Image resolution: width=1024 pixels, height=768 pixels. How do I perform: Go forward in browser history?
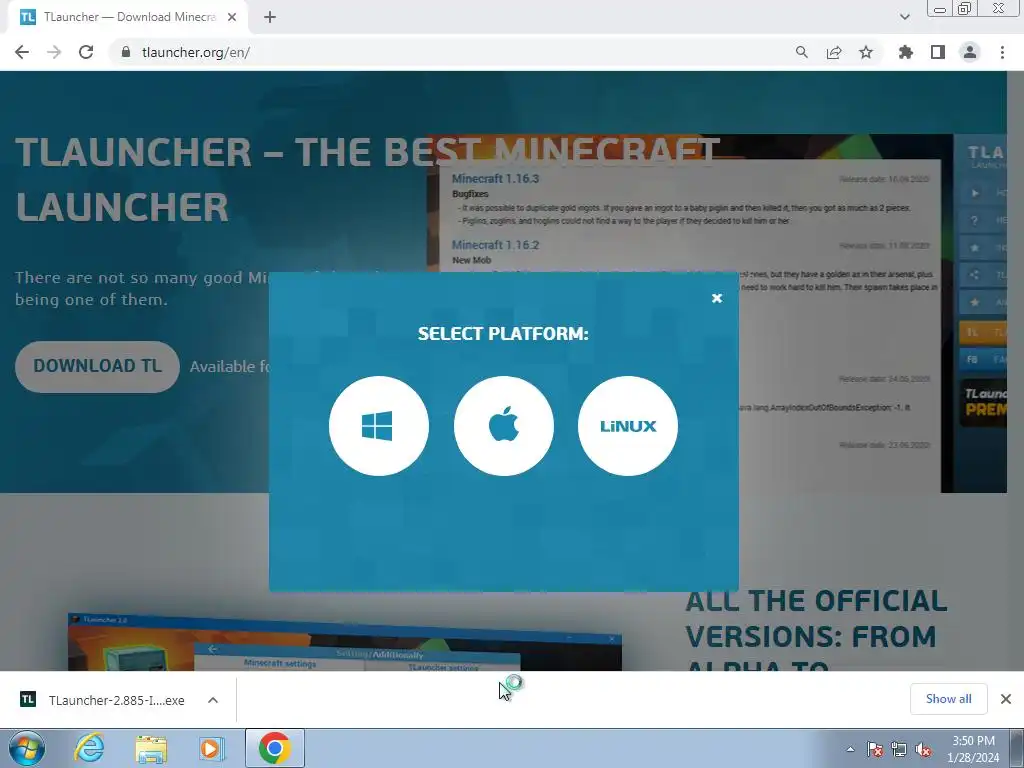tap(54, 52)
